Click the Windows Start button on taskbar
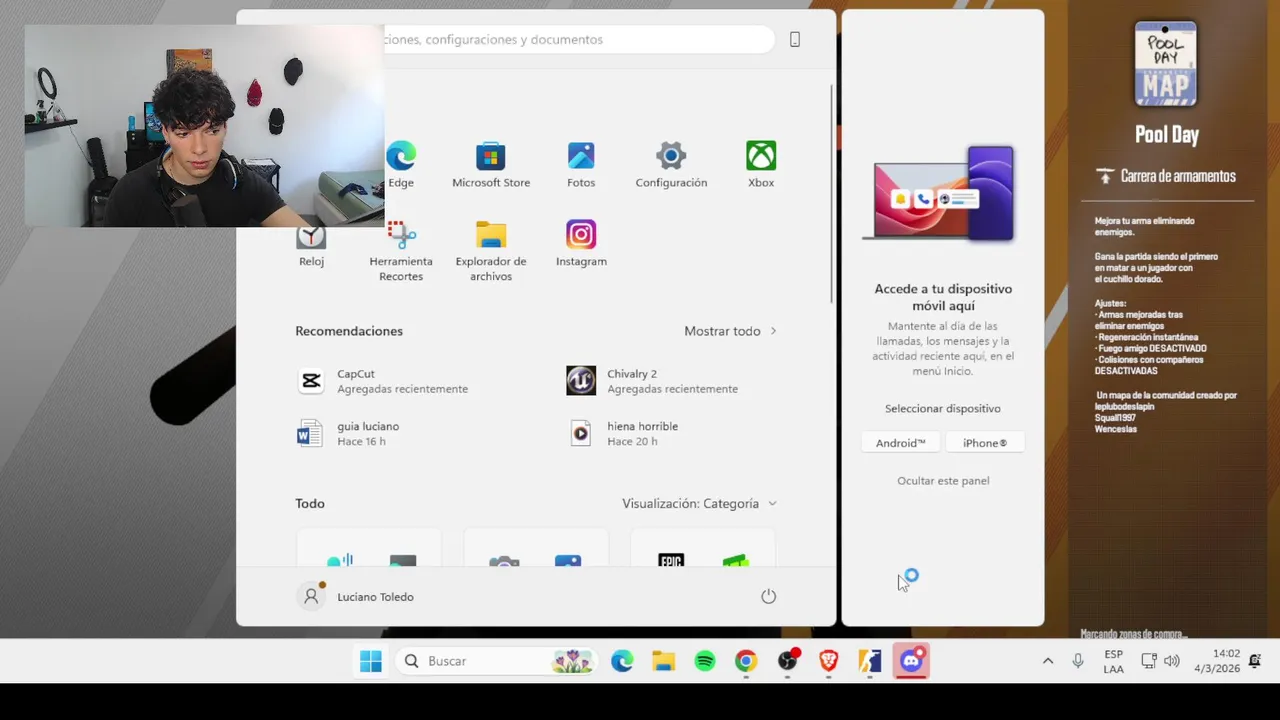 pos(371,661)
